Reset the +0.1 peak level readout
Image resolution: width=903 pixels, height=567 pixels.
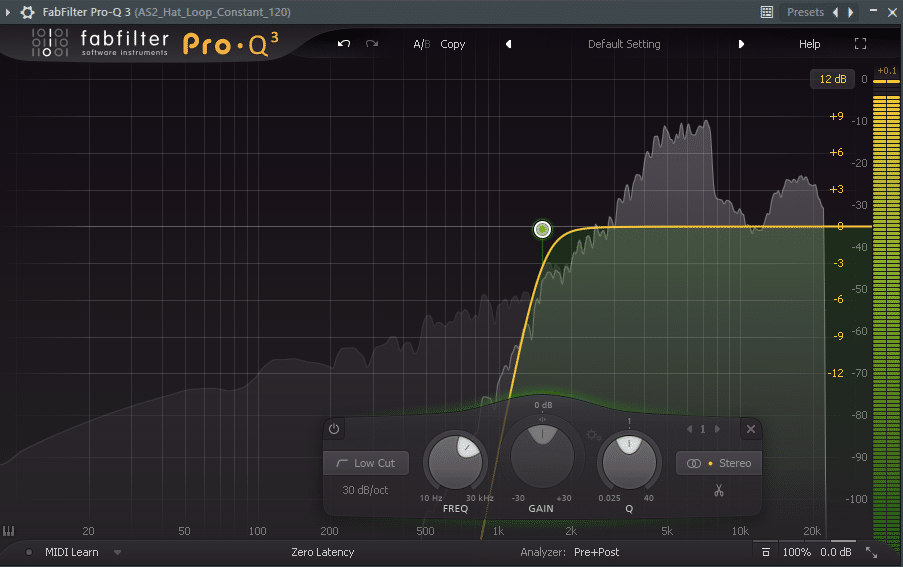coord(886,71)
